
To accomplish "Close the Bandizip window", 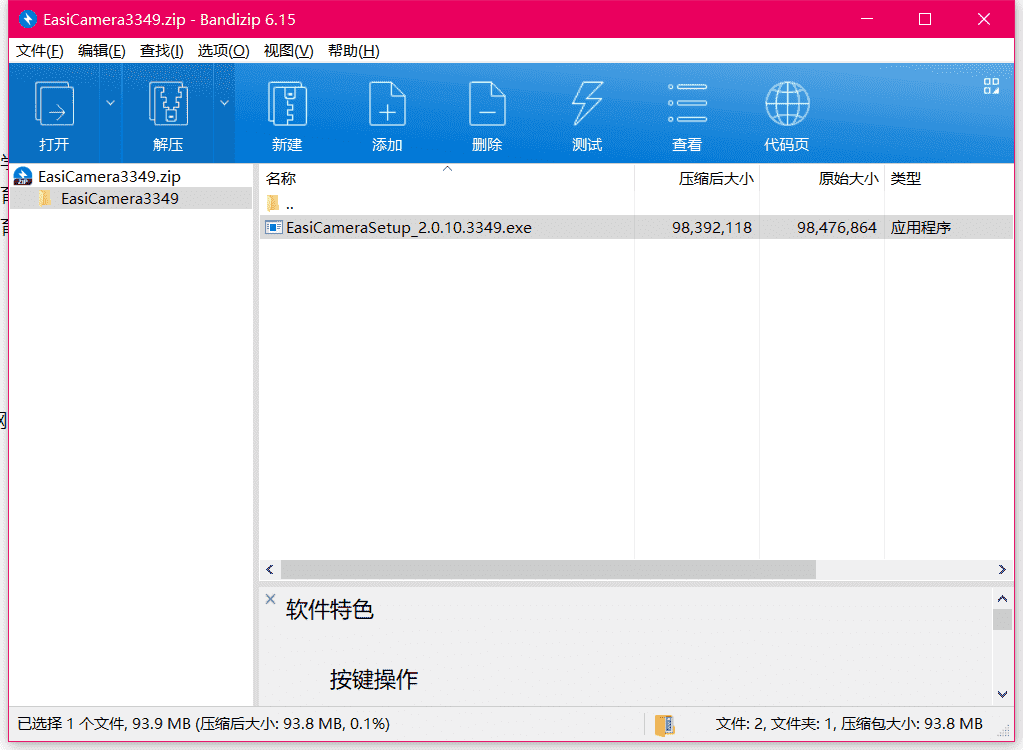I will [x=984, y=19].
